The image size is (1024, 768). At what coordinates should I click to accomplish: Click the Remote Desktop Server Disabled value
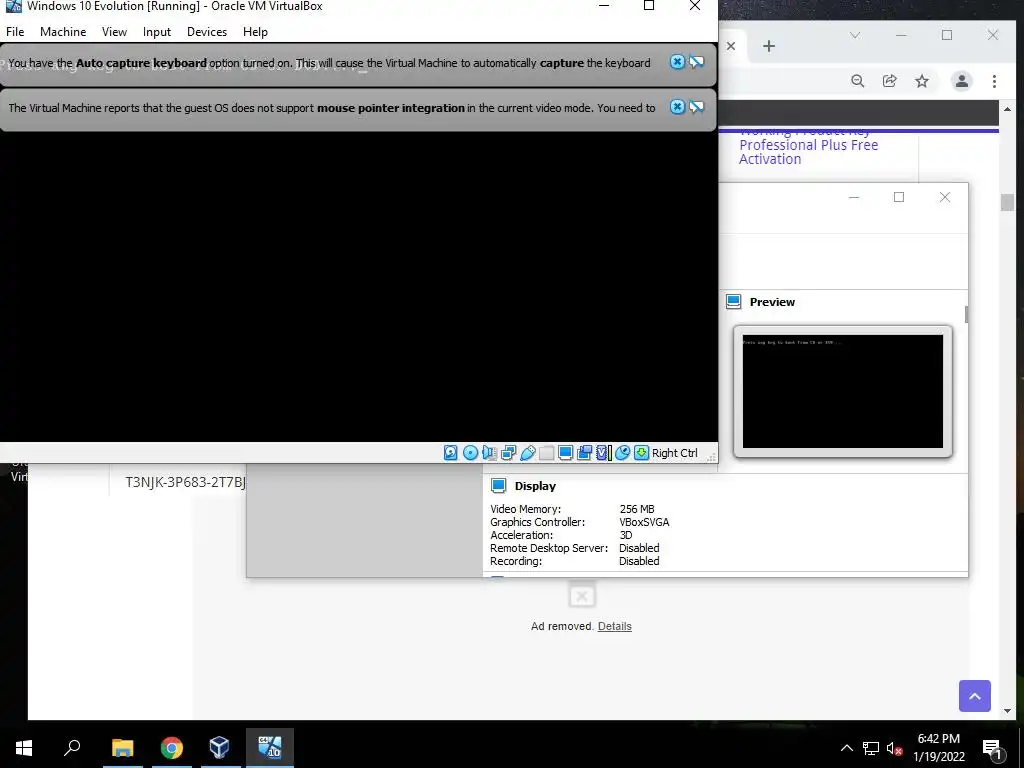tap(639, 548)
